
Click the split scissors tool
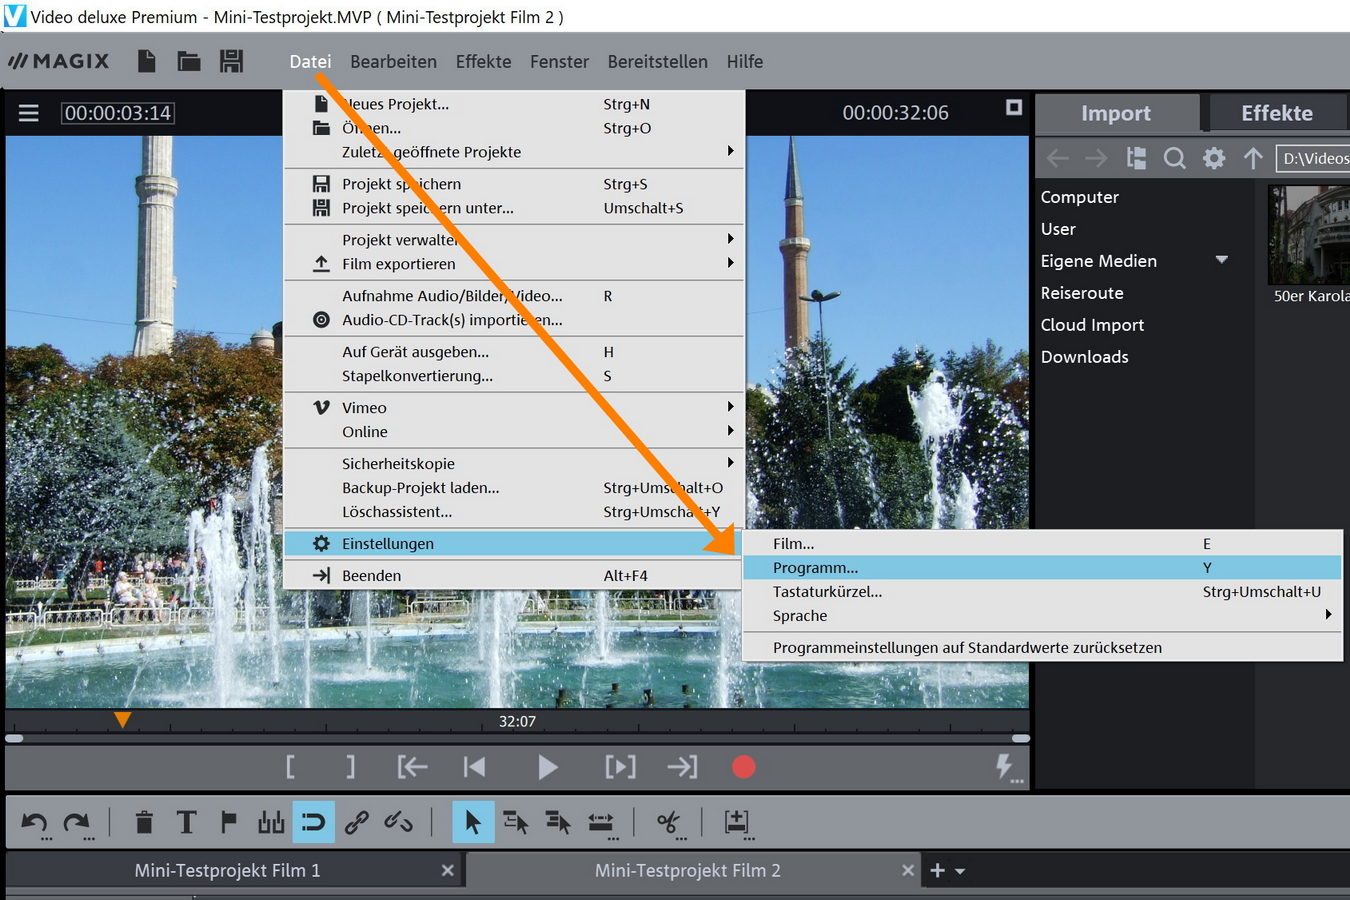pyautogui.click(x=669, y=823)
